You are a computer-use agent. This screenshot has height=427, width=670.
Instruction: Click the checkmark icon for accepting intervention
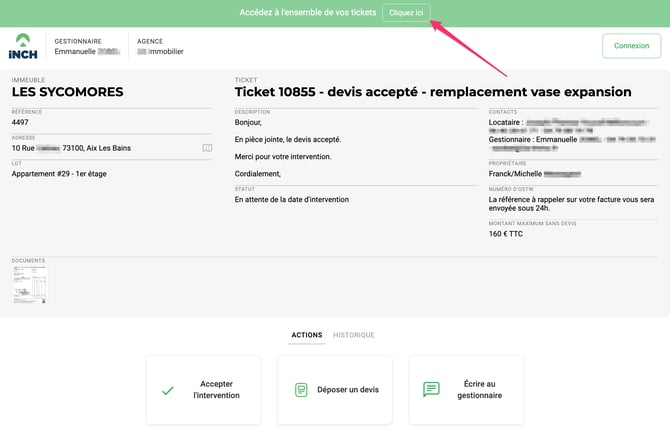(168, 390)
